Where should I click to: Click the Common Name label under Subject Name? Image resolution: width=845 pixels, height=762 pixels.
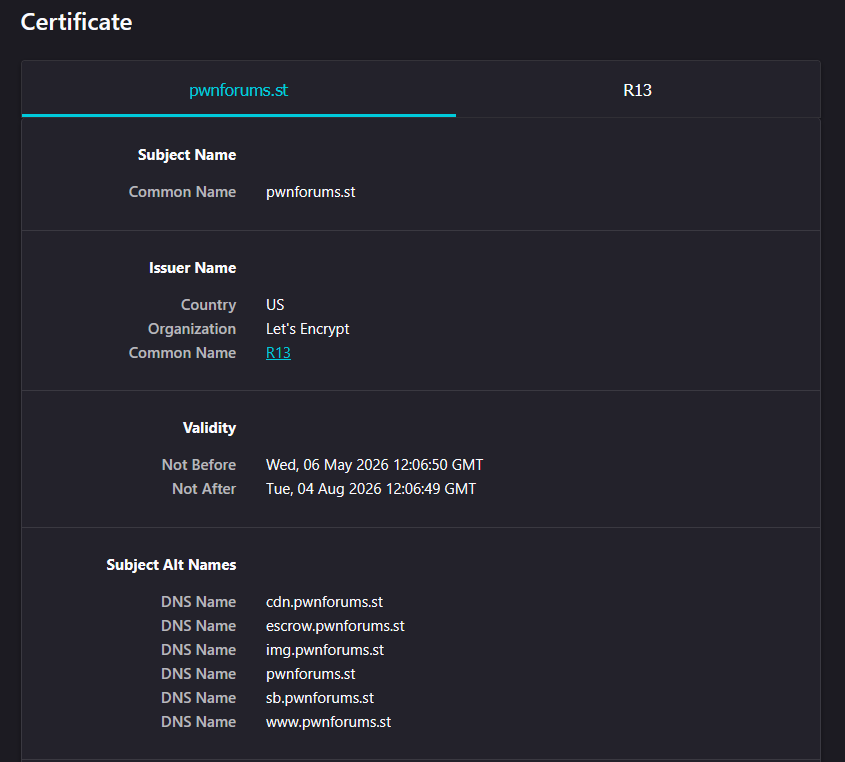click(182, 192)
